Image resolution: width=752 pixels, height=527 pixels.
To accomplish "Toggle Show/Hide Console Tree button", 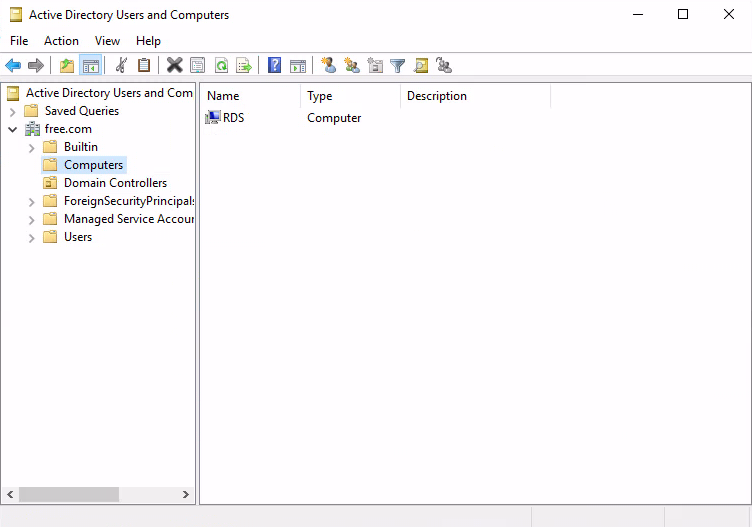I will [91, 65].
